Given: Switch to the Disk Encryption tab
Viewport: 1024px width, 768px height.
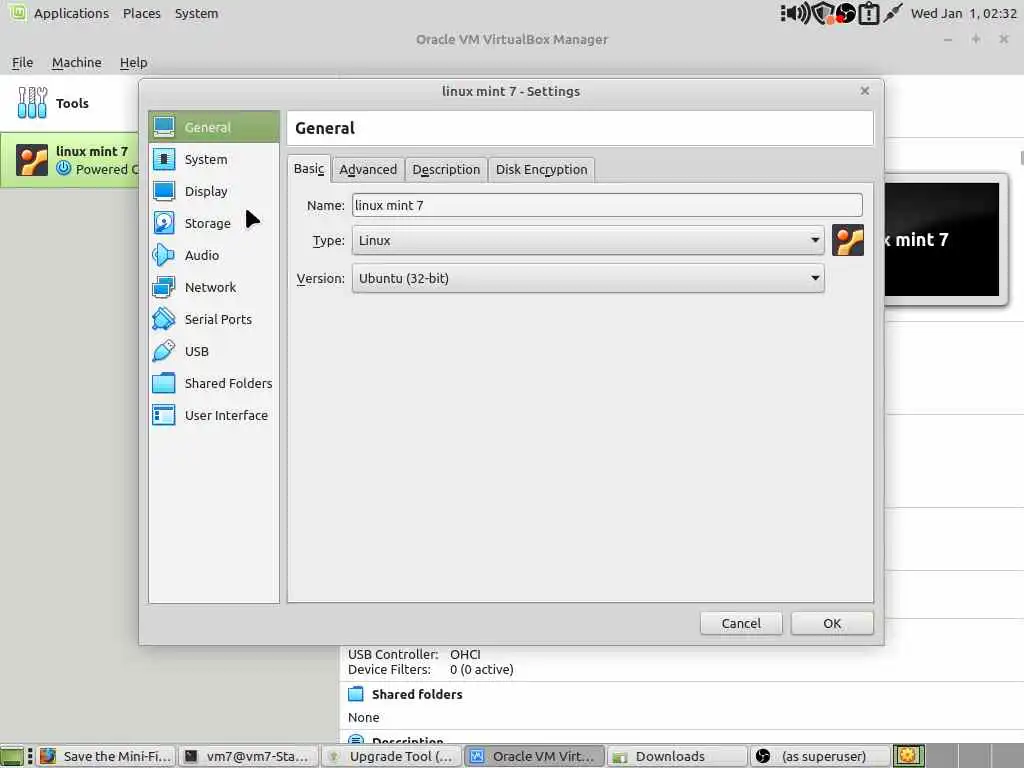Looking at the screenshot, I should click(541, 170).
